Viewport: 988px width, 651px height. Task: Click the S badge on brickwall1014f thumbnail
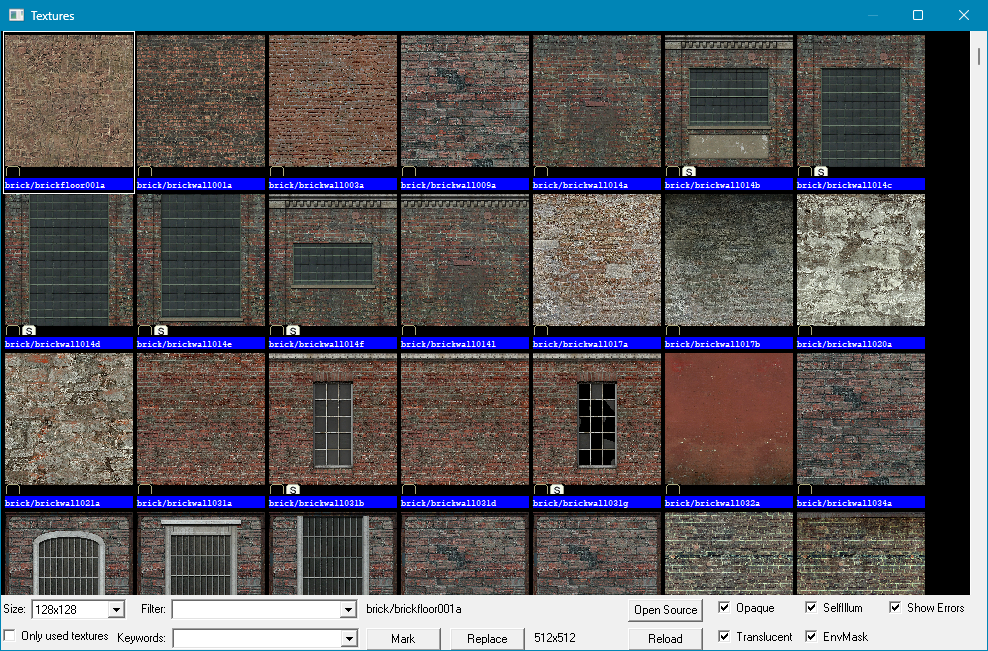[x=292, y=328]
